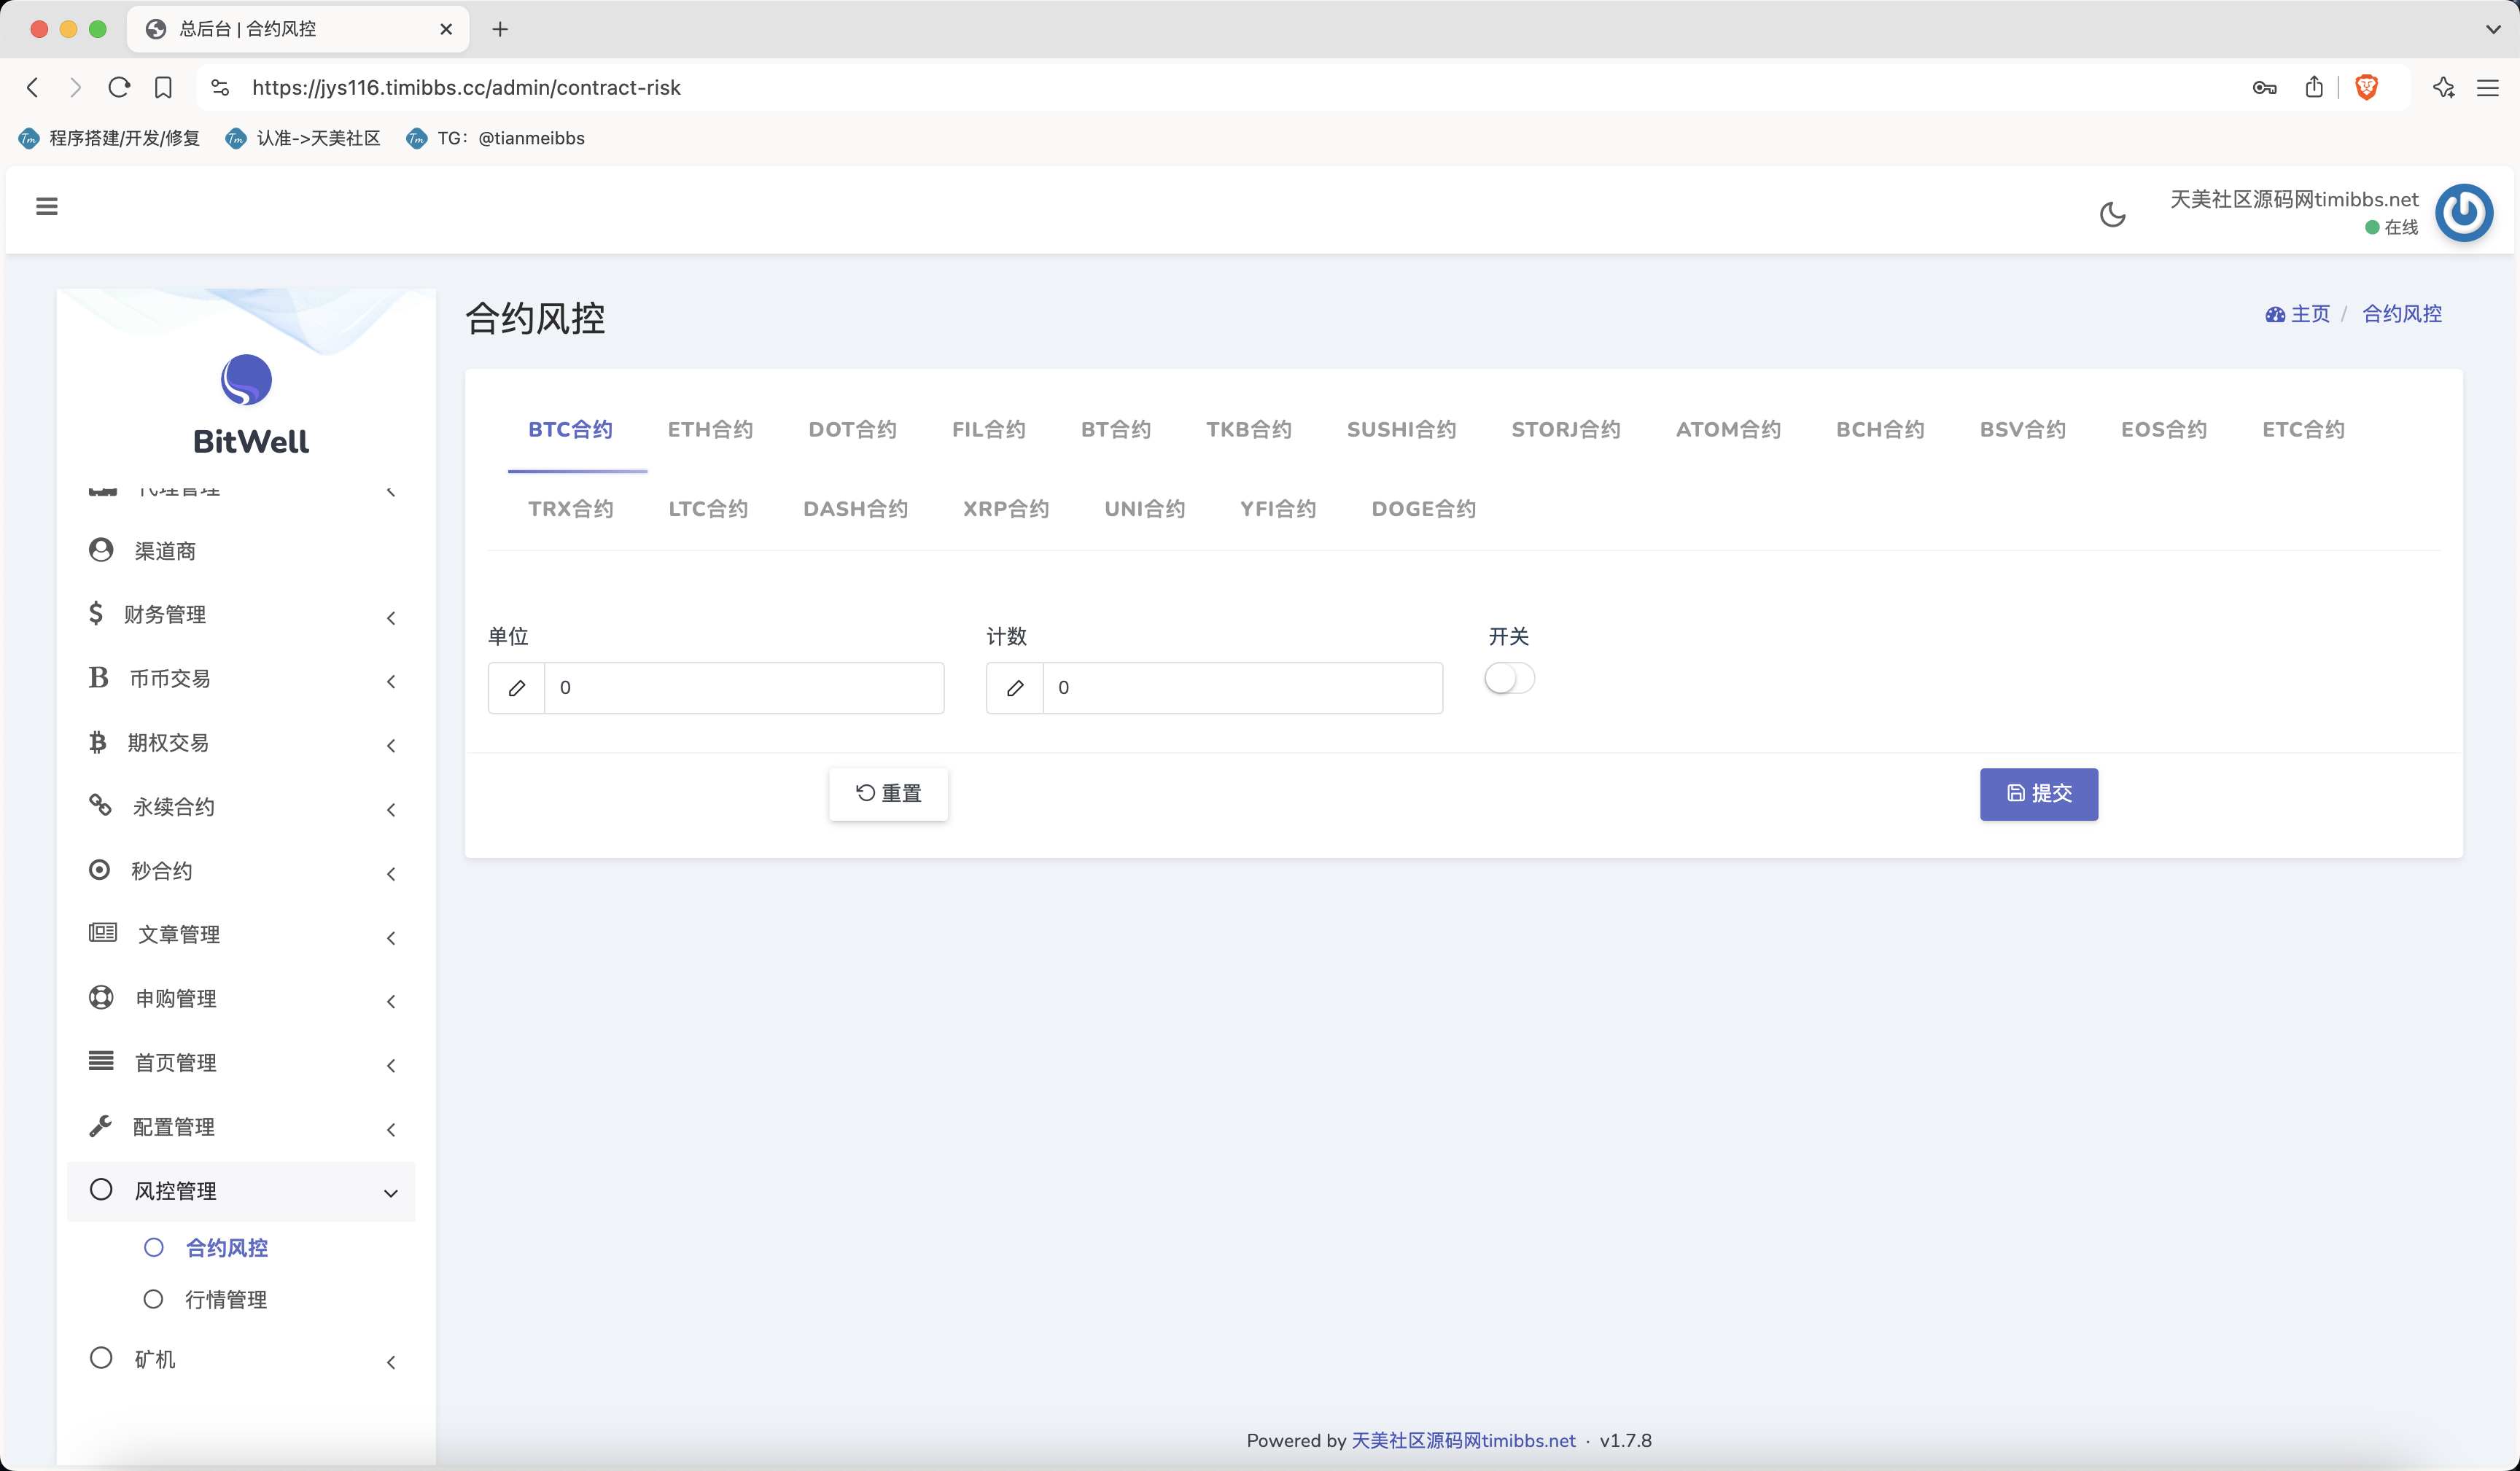This screenshot has height=1471, width=2520.
Task: Click the browser address bar URL
Action: tap(466, 88)
